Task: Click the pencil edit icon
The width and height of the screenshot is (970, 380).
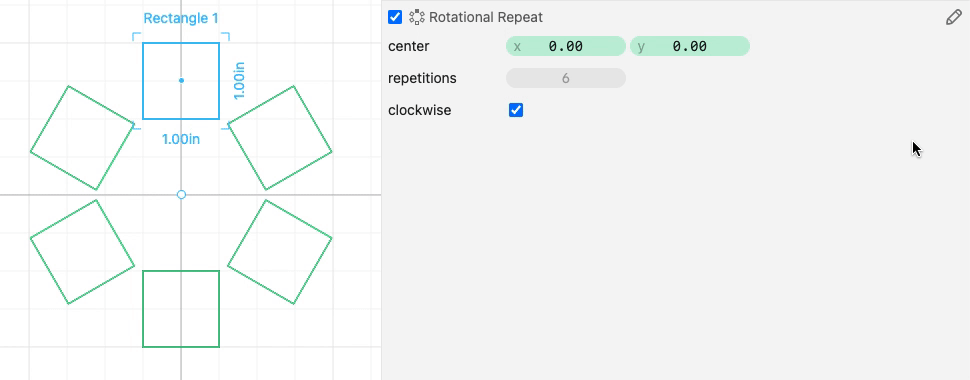Action: 953,17
